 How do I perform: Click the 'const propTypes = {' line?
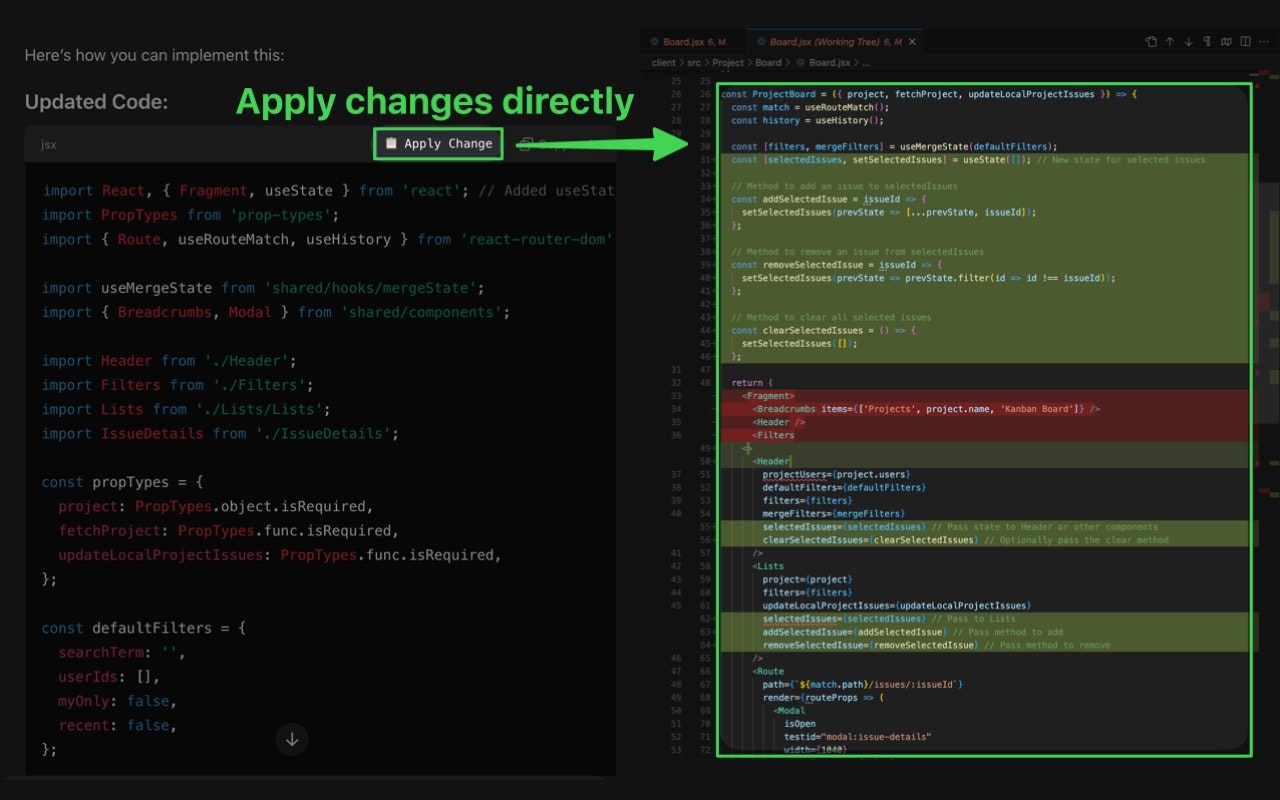coord(123,482)
